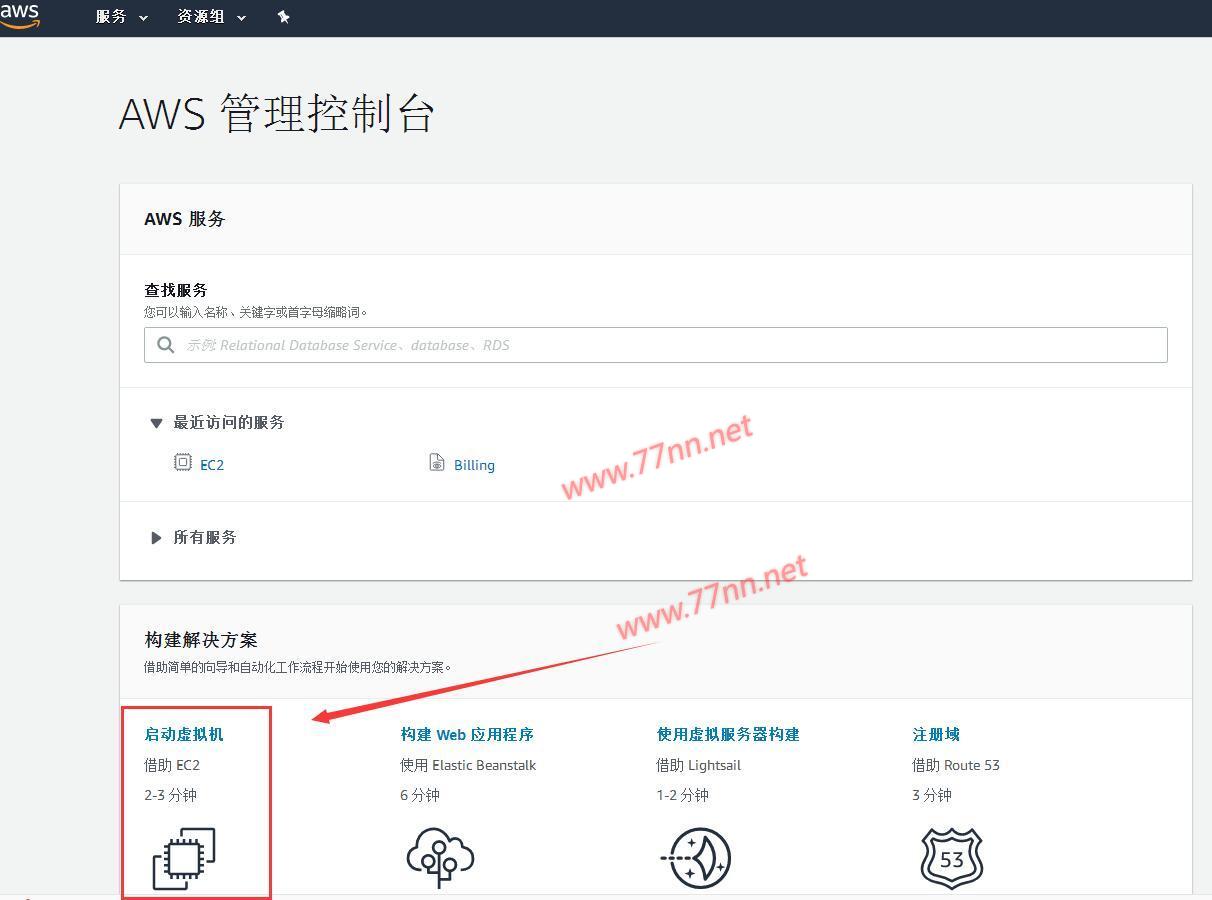This screenshot has height=900, width=1212.
Task: Open the 注册域 link
Action: tap(936, 734)
